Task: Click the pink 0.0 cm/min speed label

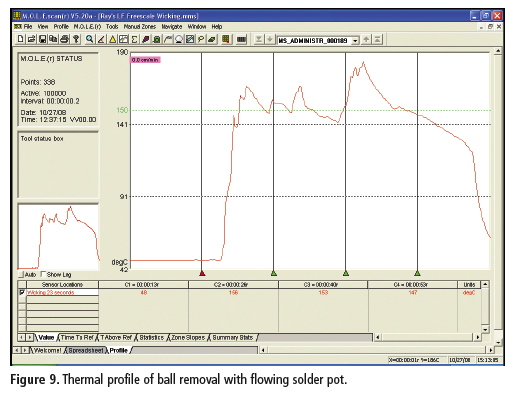Action: [145, 60]
